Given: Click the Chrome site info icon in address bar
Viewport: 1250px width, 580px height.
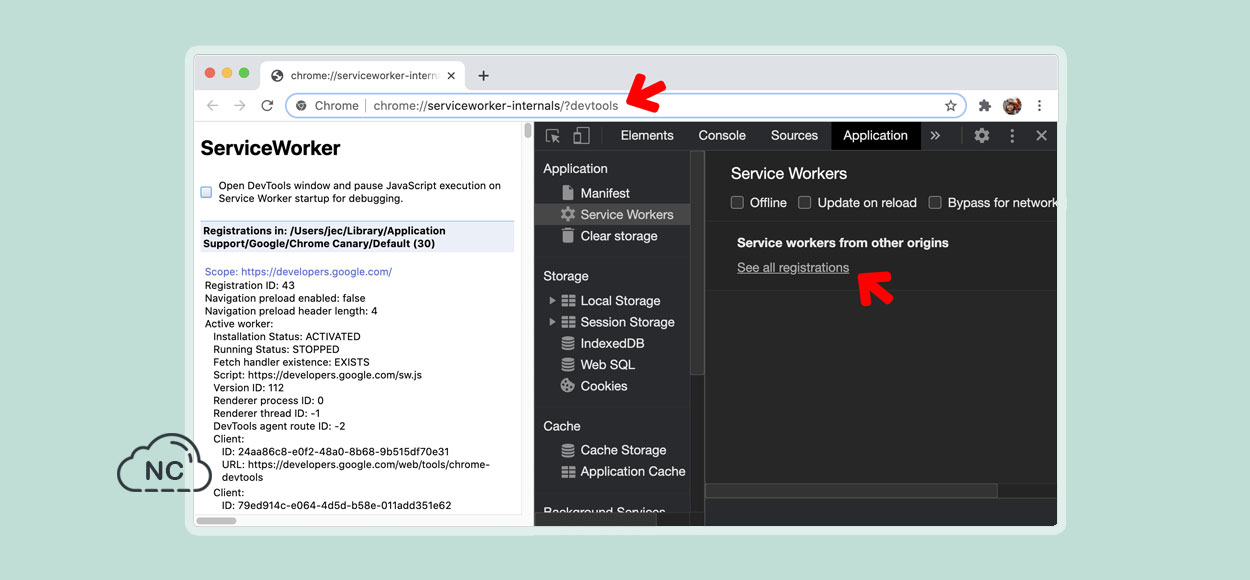Looking at the screenshot, I should point(301,106).
